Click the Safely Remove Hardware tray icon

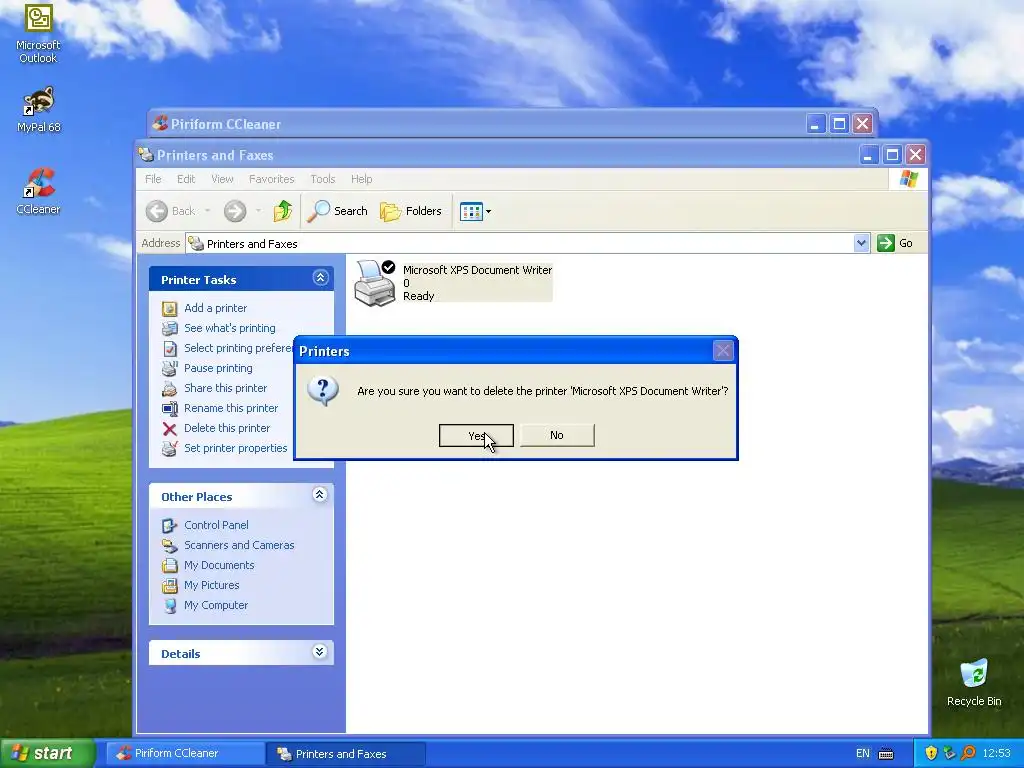click(949, 753)
